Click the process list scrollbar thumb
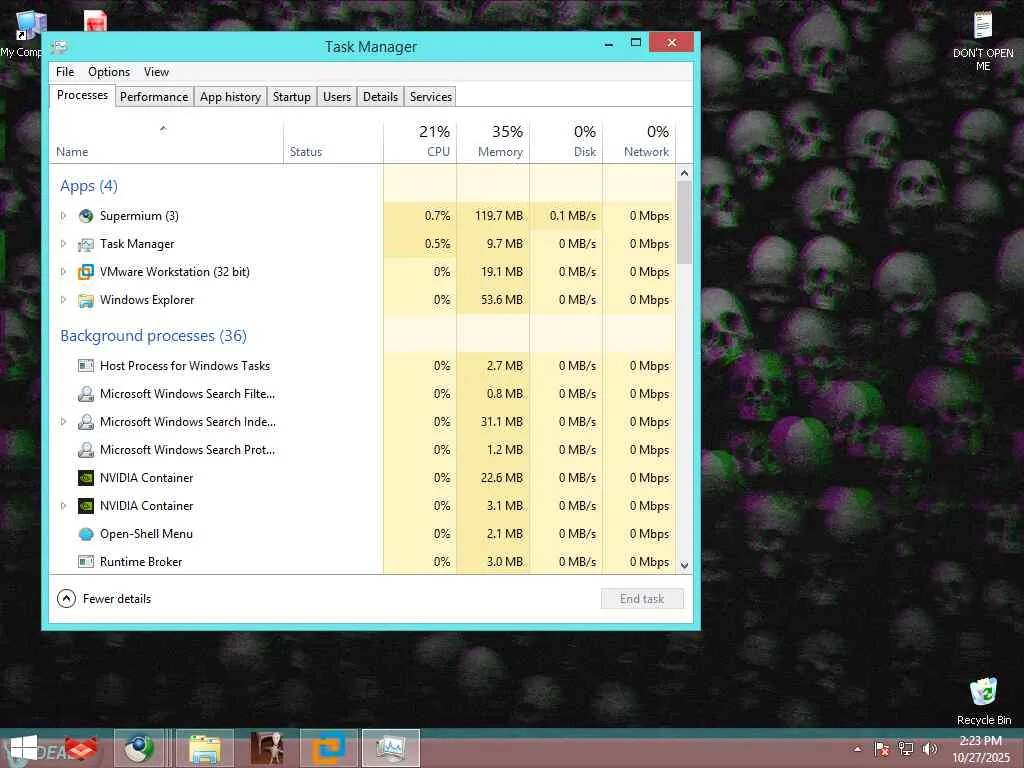The image size is (1024, 768). coord(684,222)
